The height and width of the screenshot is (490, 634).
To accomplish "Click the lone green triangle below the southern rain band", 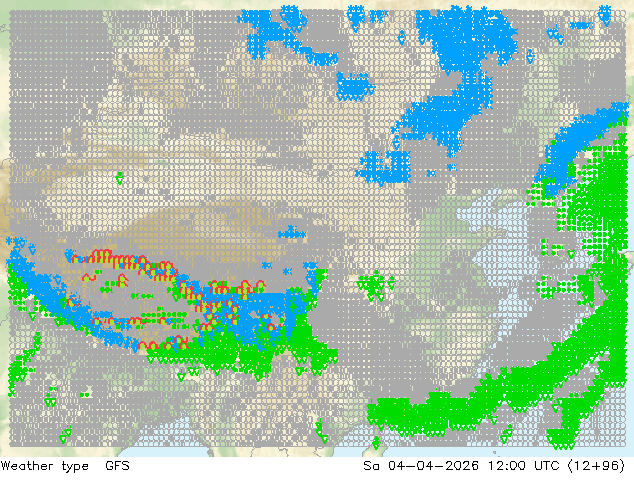I will click(182, 377).
